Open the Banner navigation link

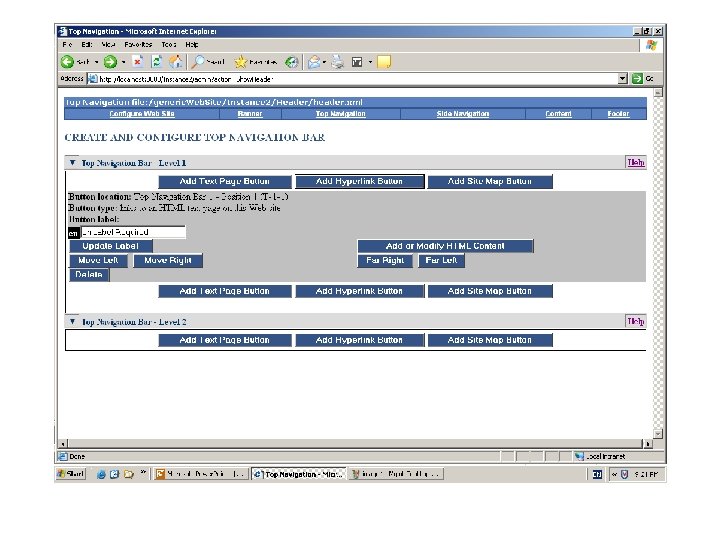click(x=250, y=113)
